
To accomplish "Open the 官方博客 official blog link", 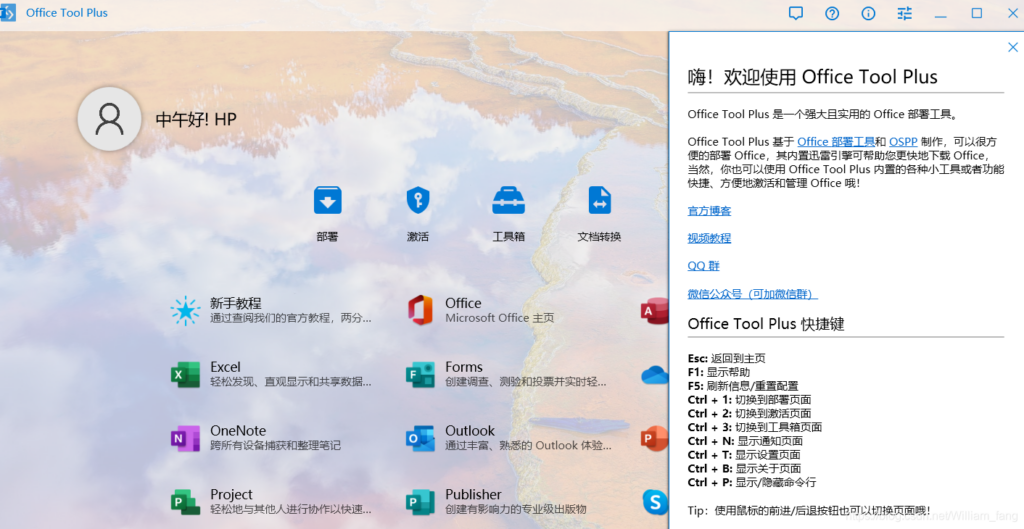I will 709,211.
